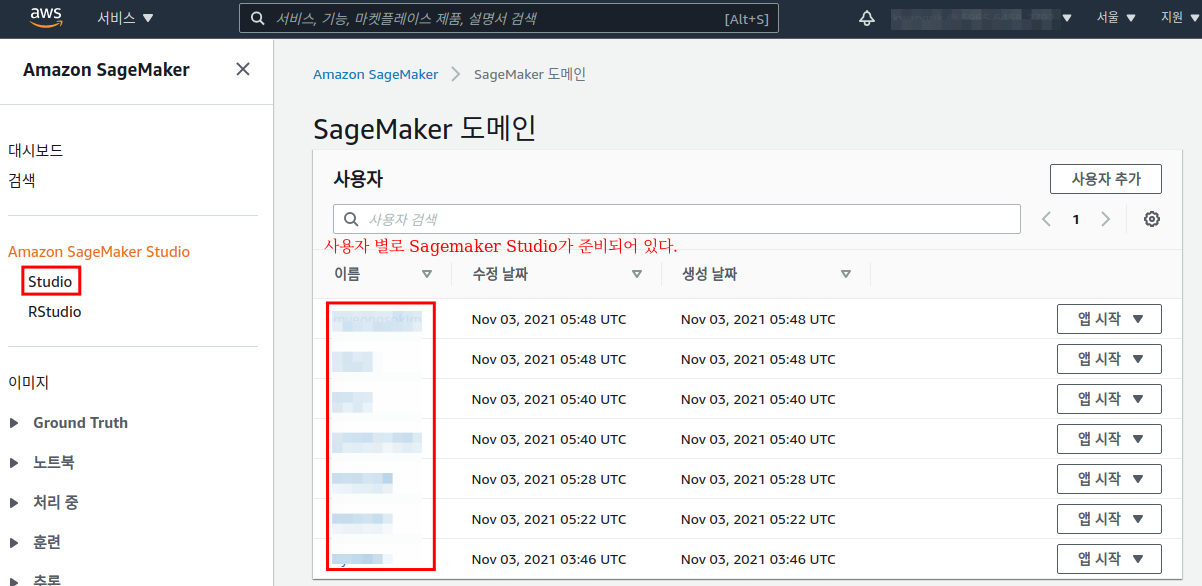Select page number 1 in pagination
The width and height of the screenshot is (1202, 586).
coord(1076,219)
